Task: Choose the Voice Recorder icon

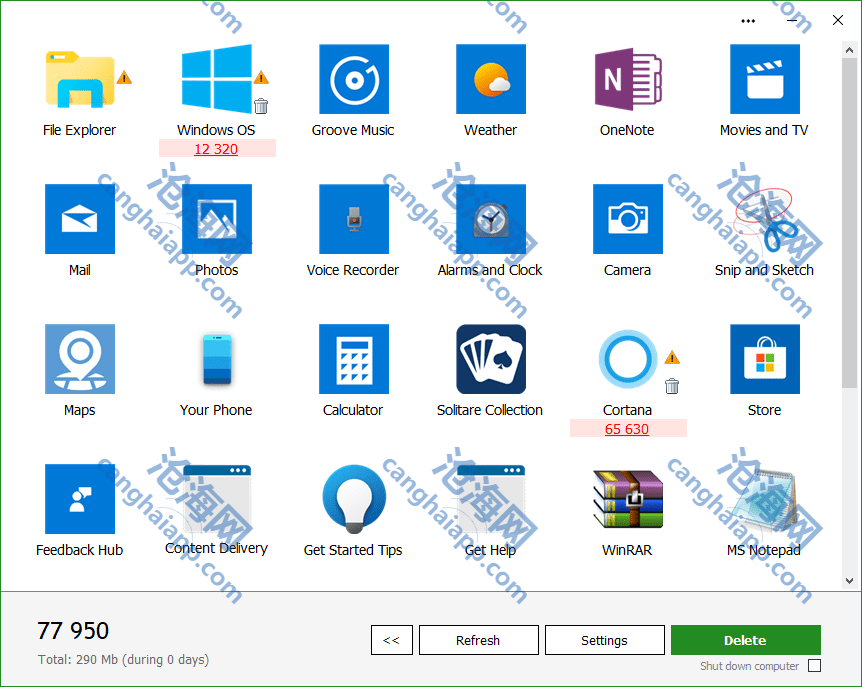Action: point(353,219)
